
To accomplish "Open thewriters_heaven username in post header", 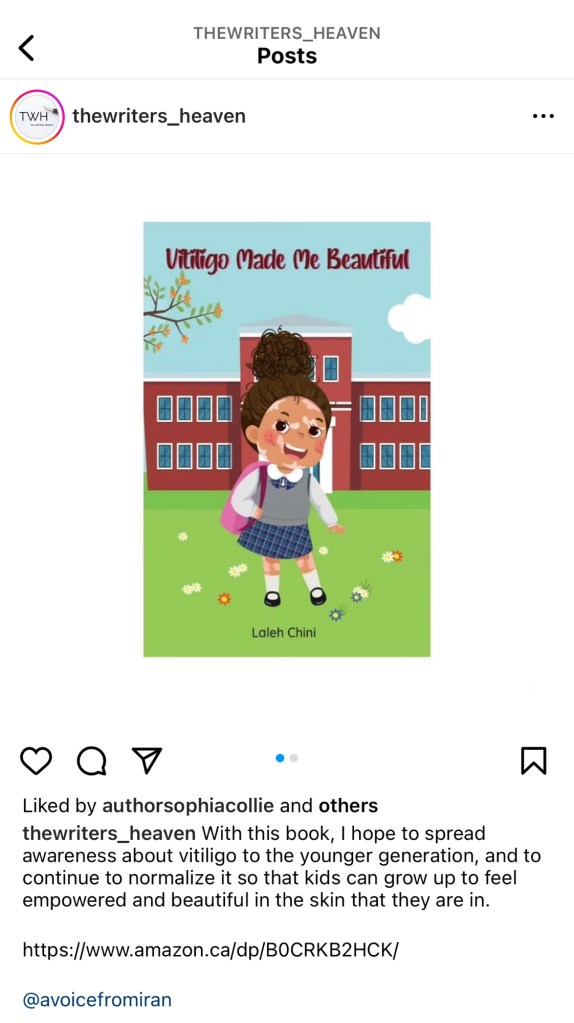I will [159, 116].
